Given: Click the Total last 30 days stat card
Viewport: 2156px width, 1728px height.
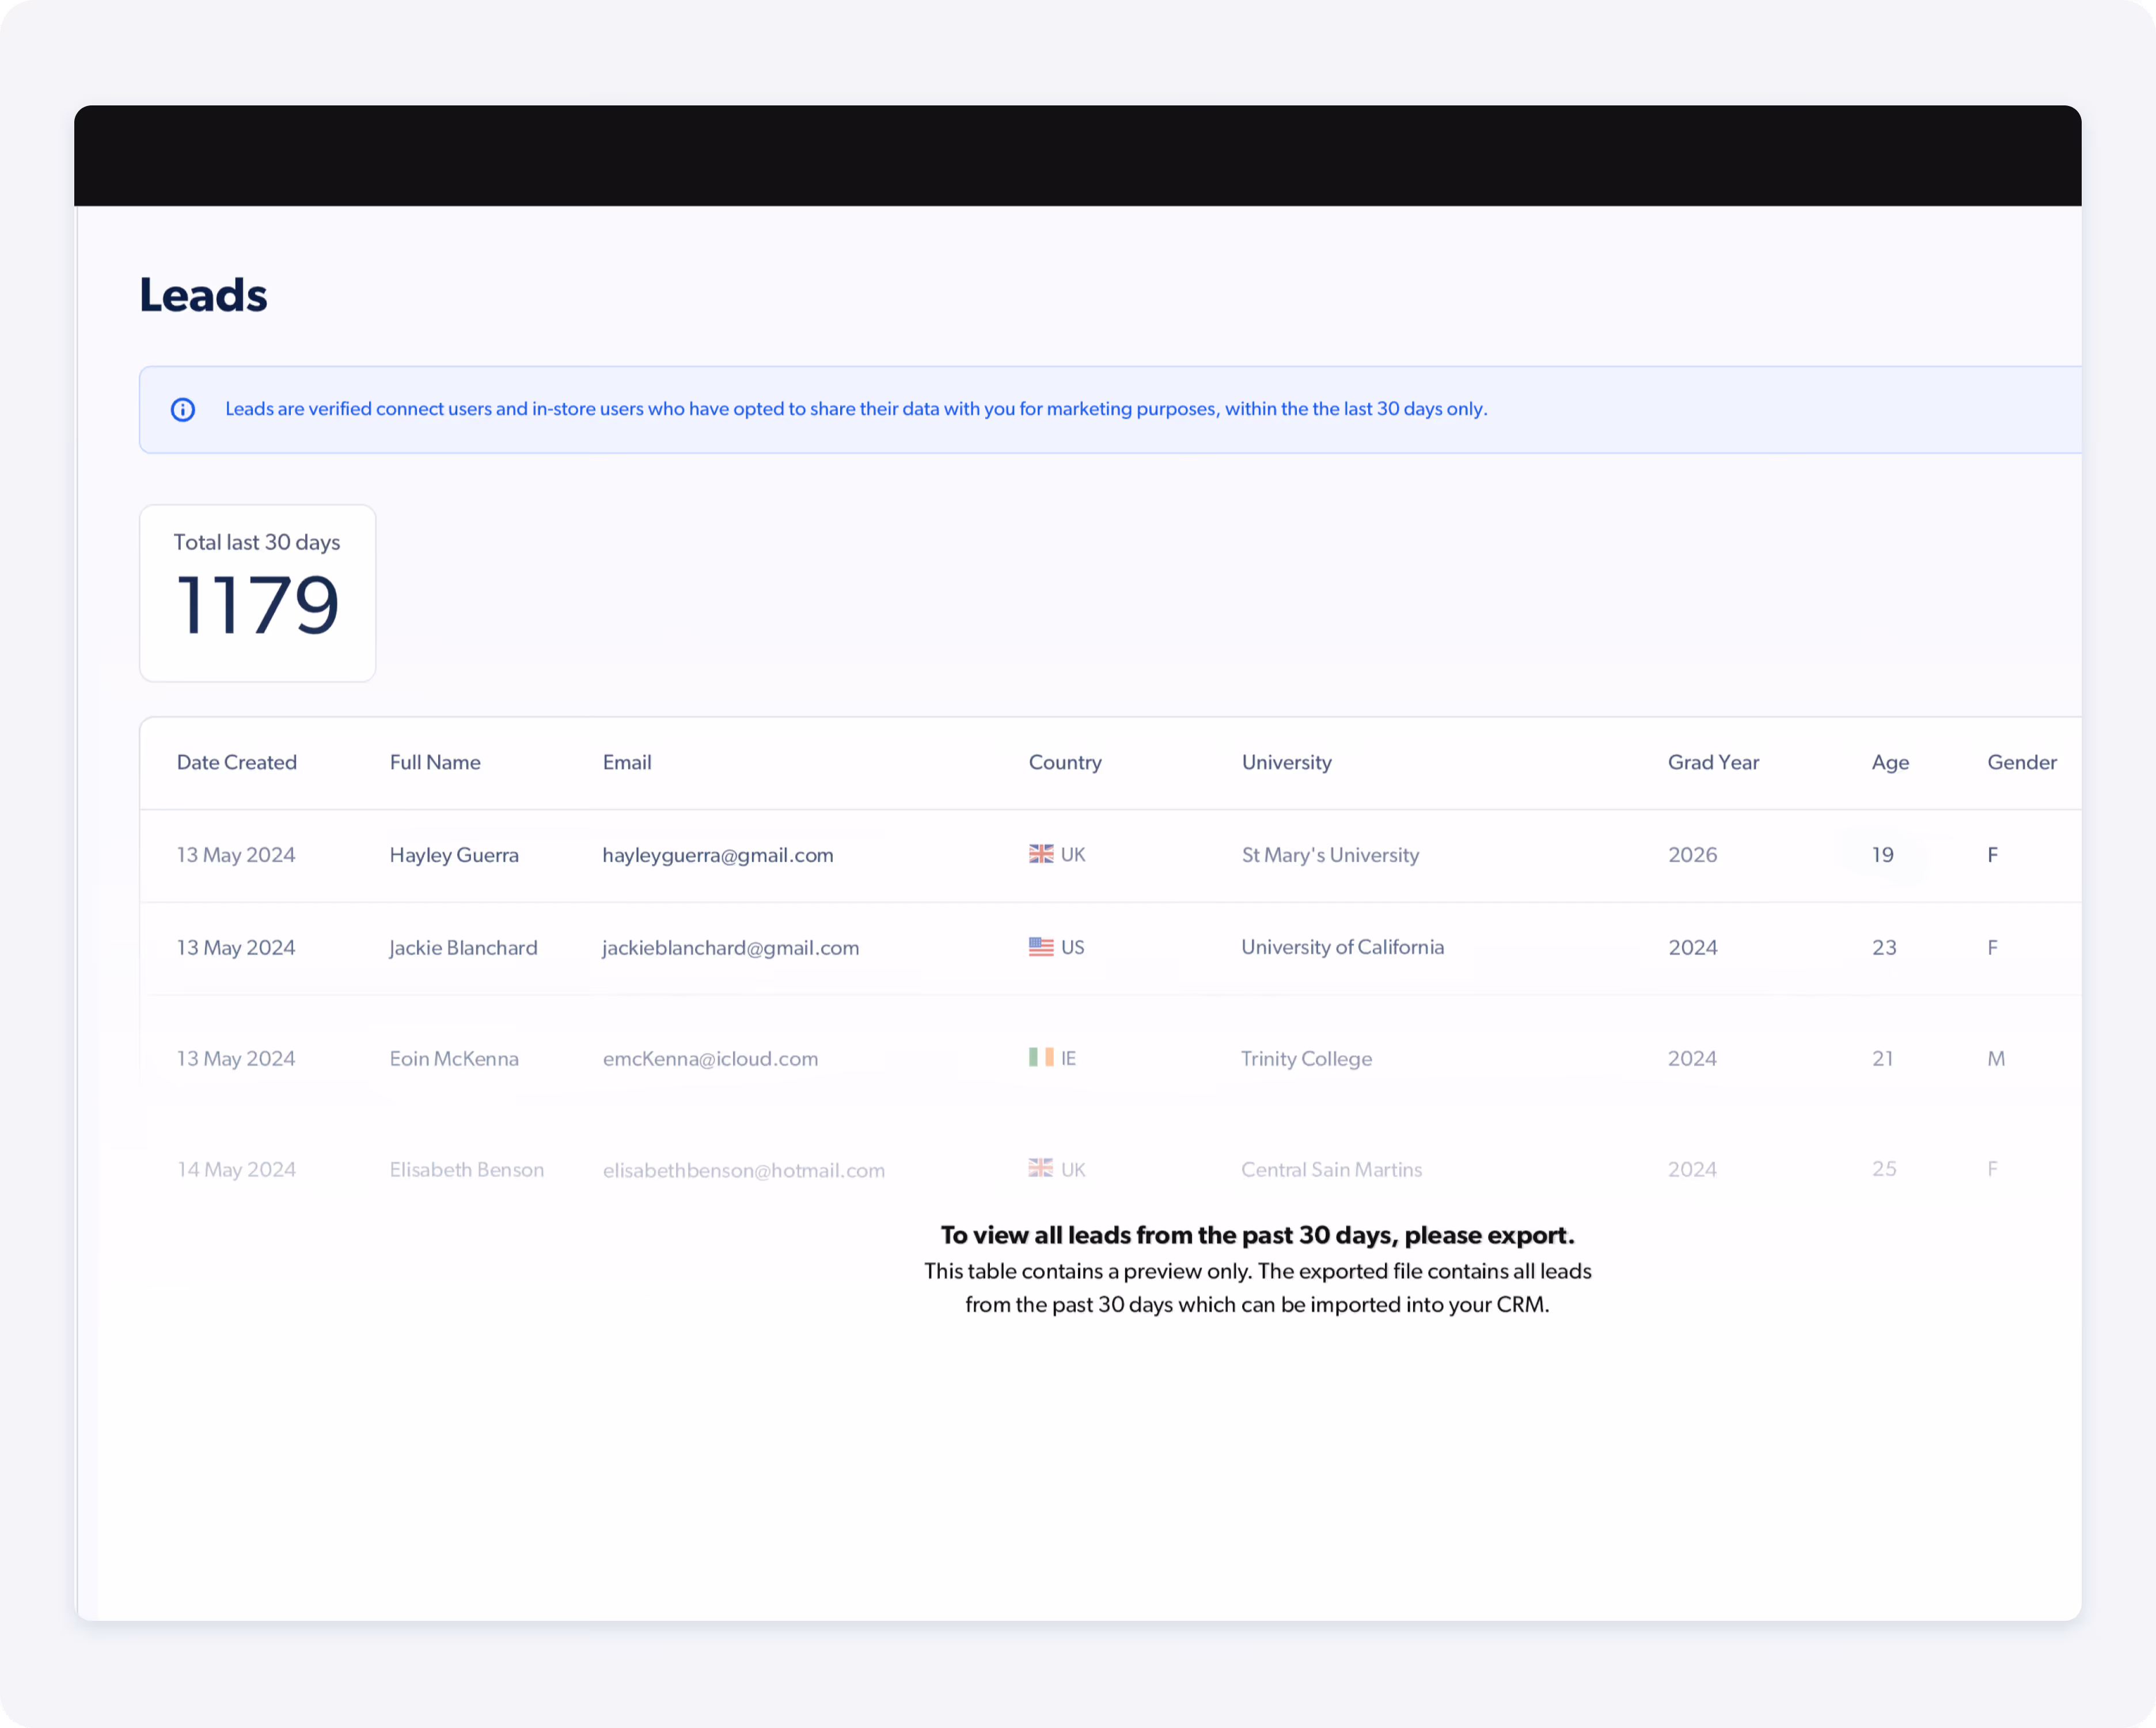Looking at the screenshot, I should pos(257,593).
